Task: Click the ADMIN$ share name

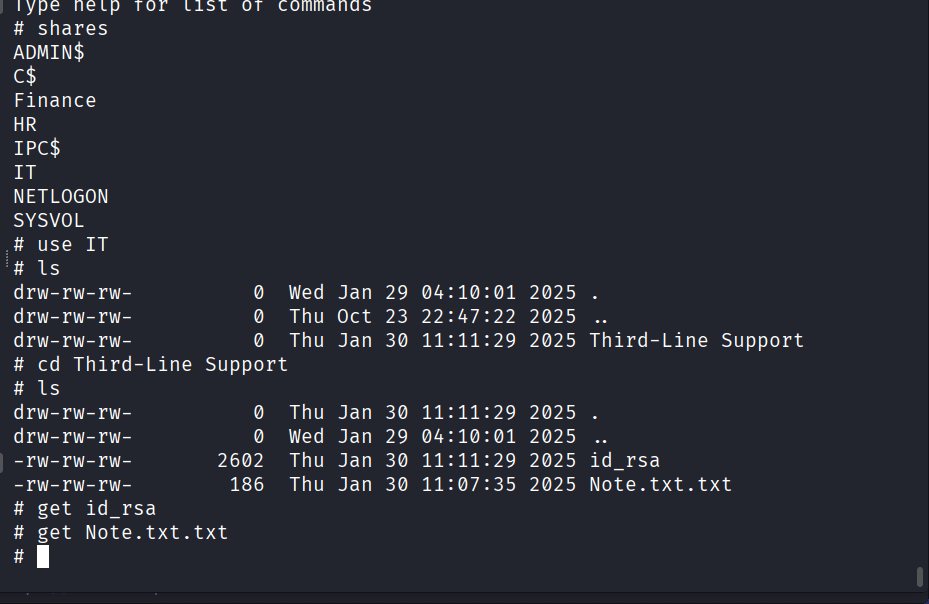Action: click(x=49, y=53)
